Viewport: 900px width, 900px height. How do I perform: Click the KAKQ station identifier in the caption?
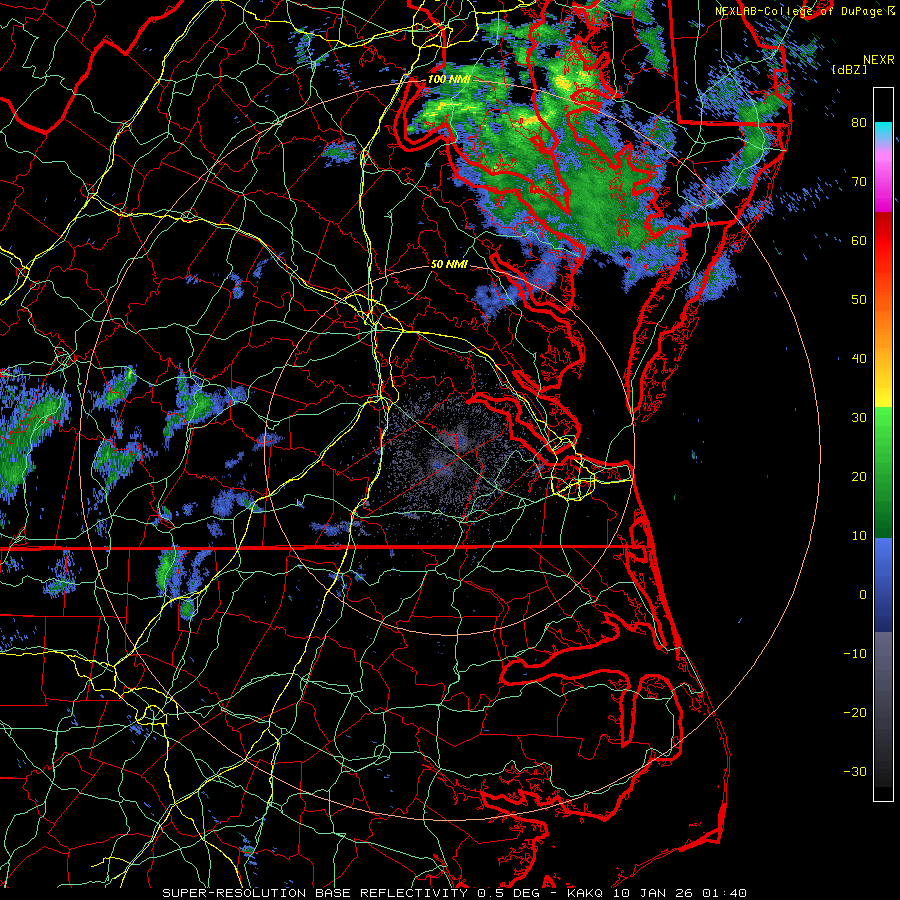coord(586,893)
